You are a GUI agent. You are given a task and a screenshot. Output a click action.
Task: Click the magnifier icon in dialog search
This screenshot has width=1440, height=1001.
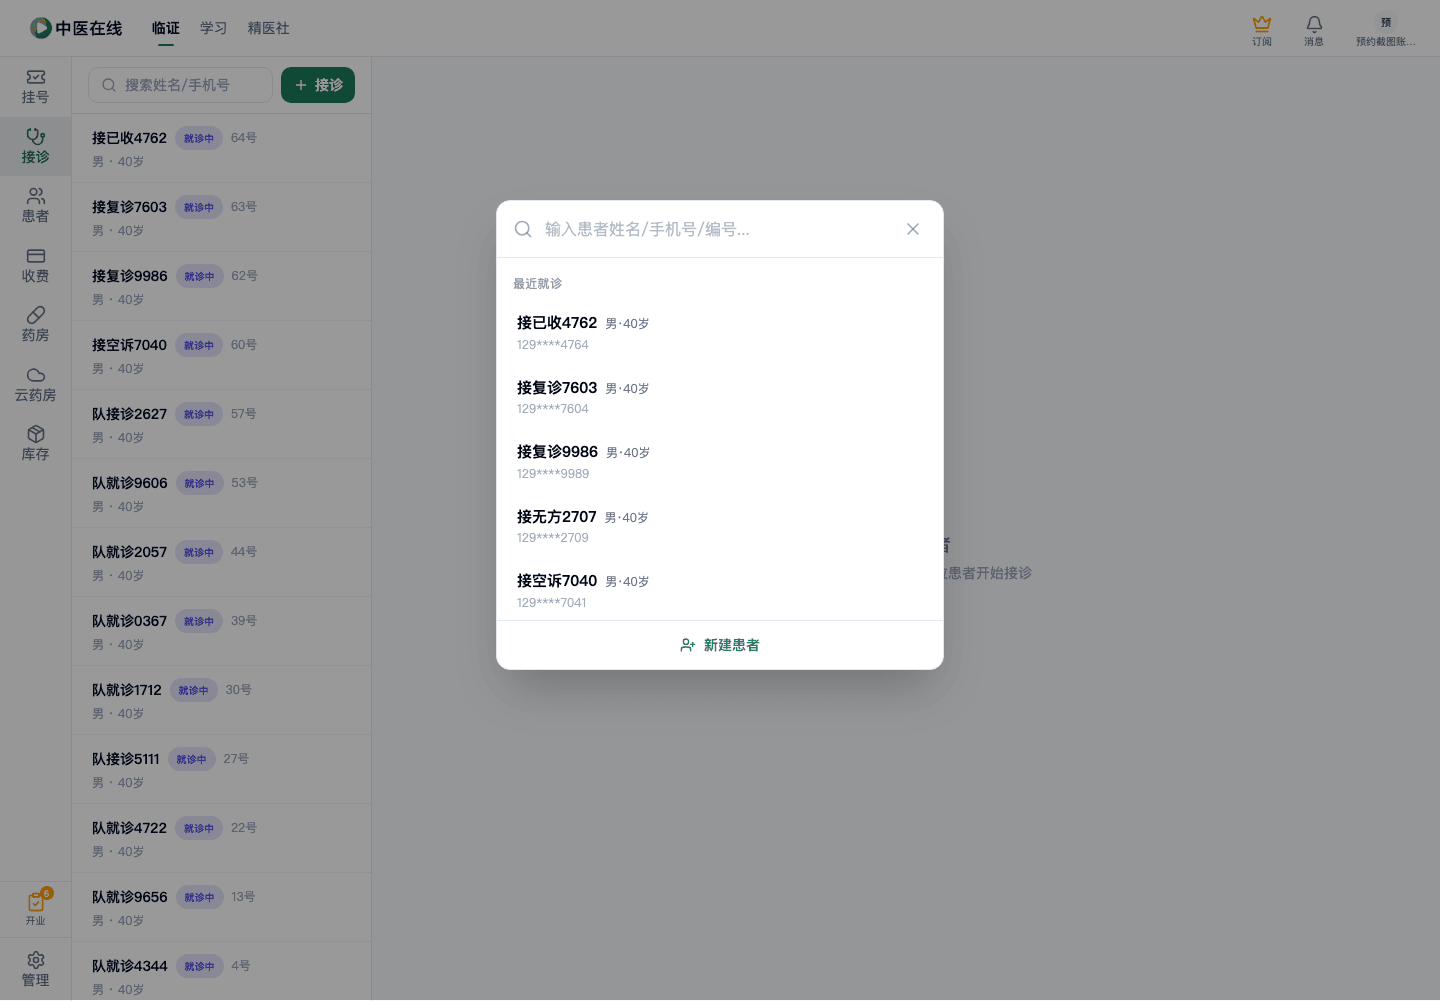tap(523, 229)
